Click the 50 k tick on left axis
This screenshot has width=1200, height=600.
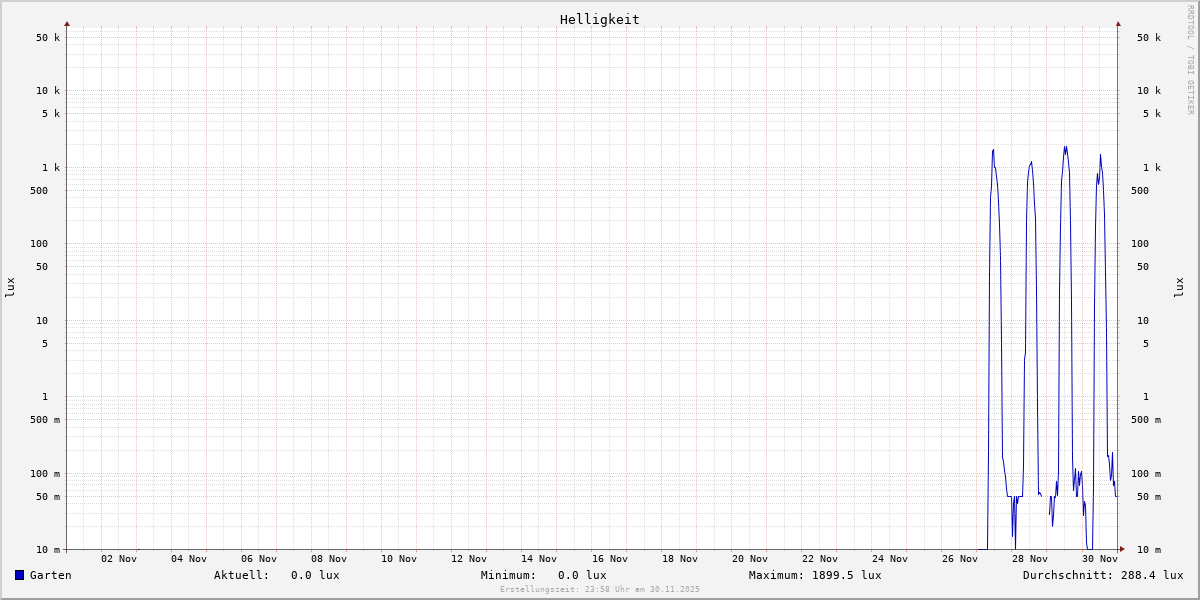[48, 38]
